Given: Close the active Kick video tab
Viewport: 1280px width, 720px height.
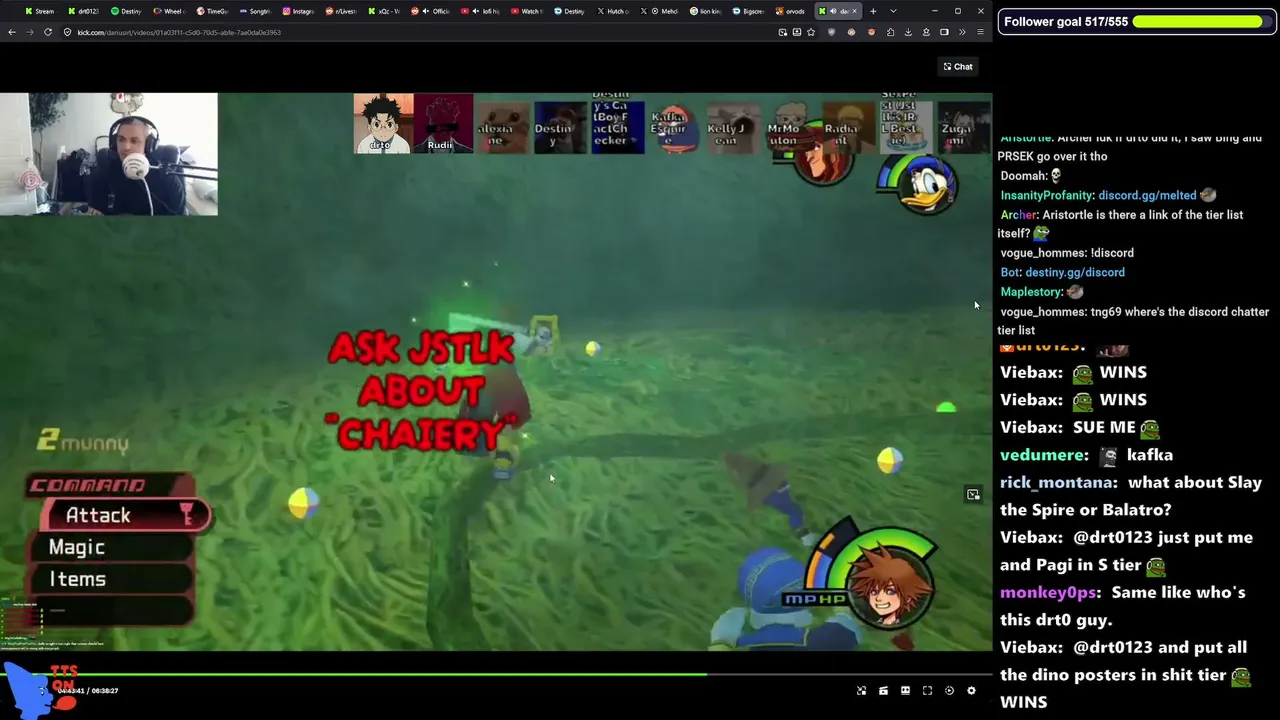Looking at the screenshot, I should pos(855,11).
